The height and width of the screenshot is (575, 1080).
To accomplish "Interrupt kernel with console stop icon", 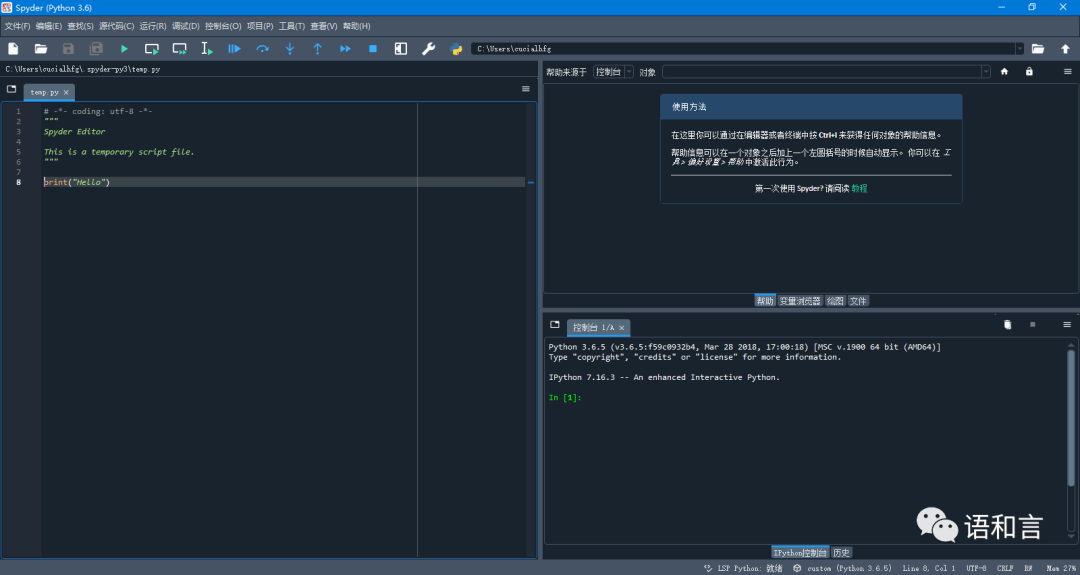I will 1032,324.
